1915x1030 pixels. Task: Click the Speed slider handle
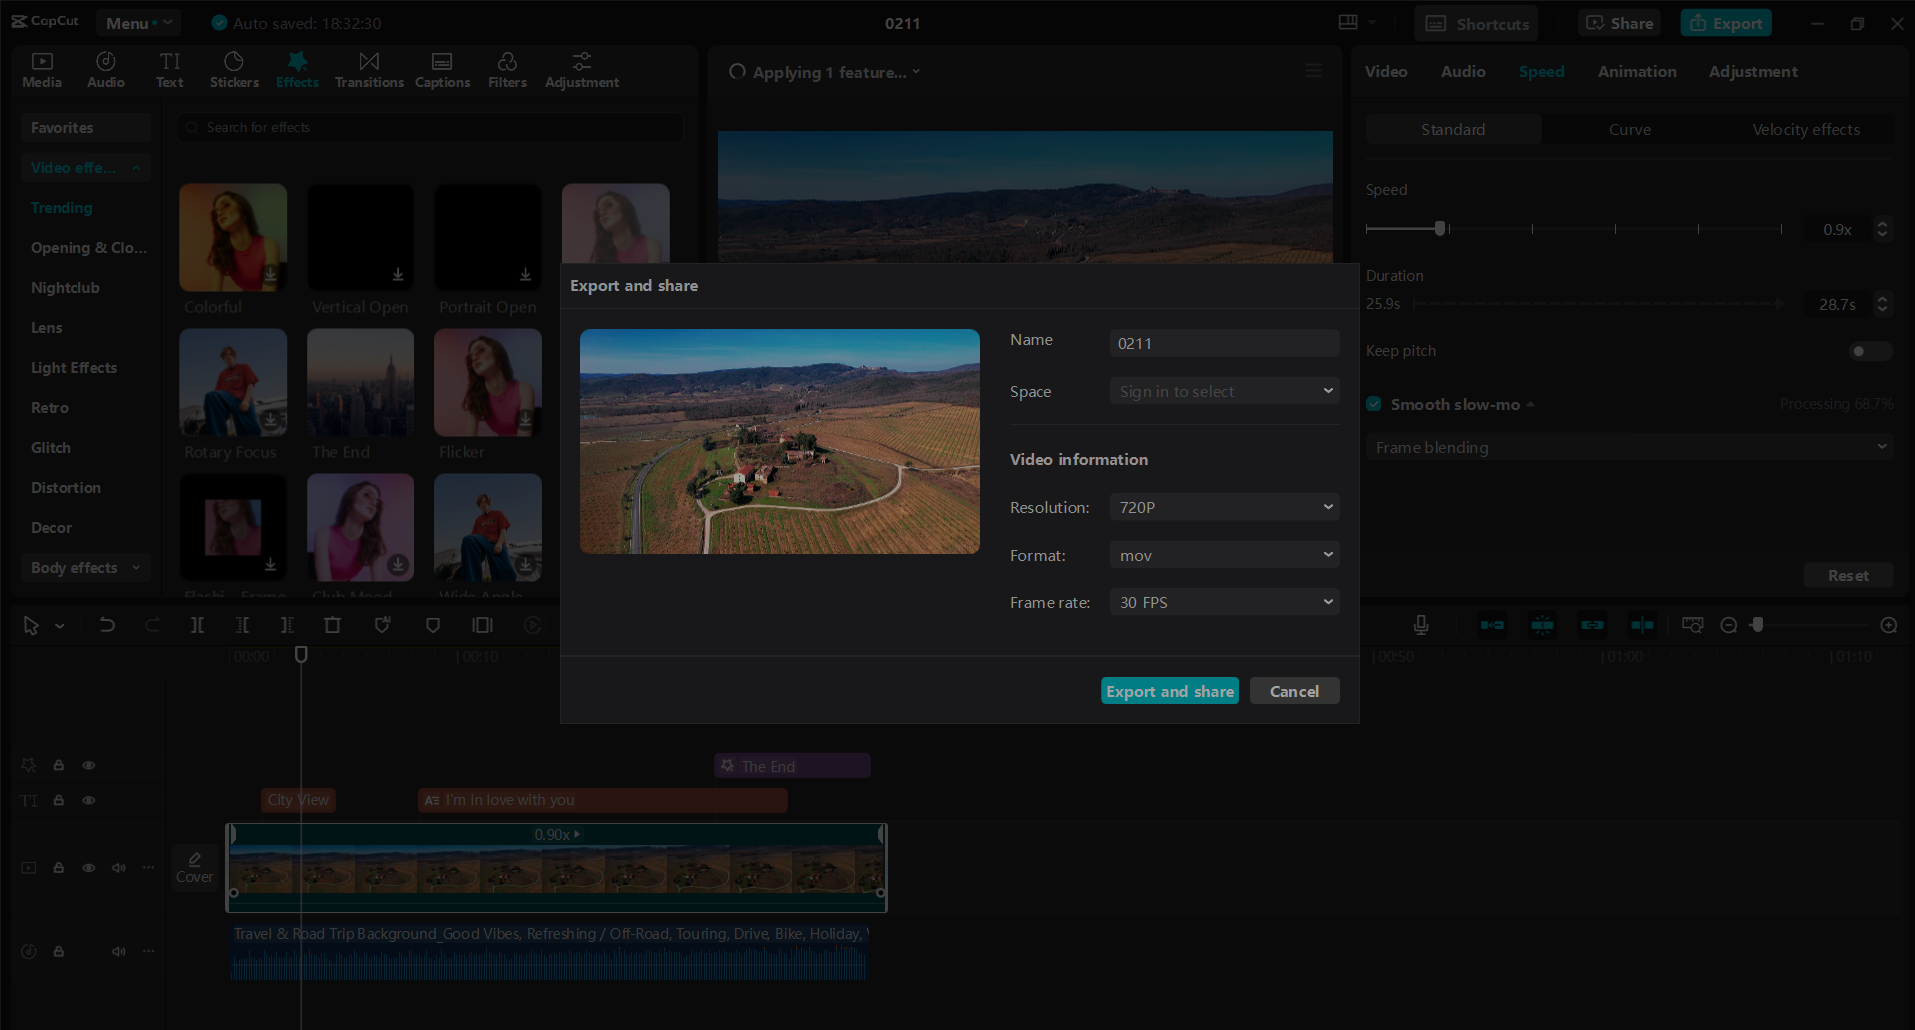pyautogui.click(x=1440, y=229)
